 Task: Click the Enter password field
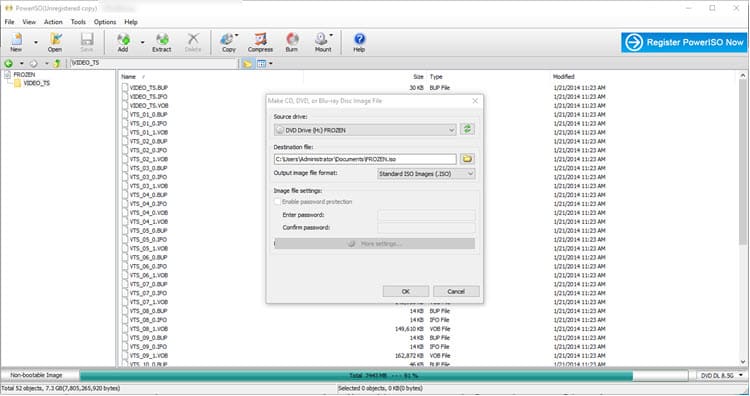[426, 215]
